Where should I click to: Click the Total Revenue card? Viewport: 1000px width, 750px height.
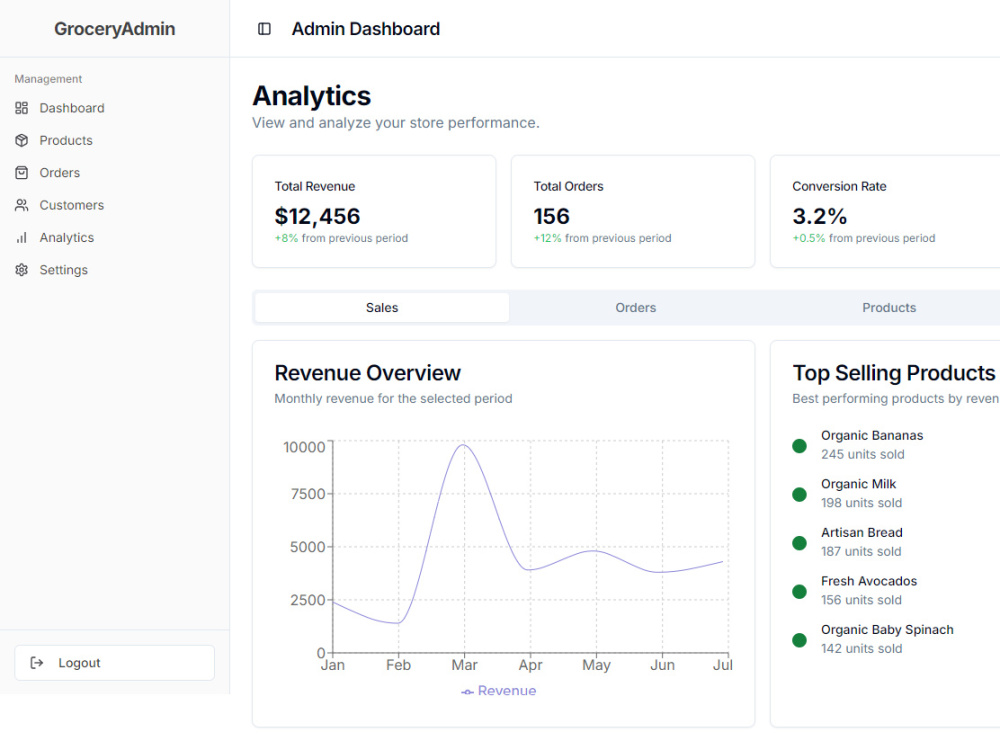coord(374,212)
